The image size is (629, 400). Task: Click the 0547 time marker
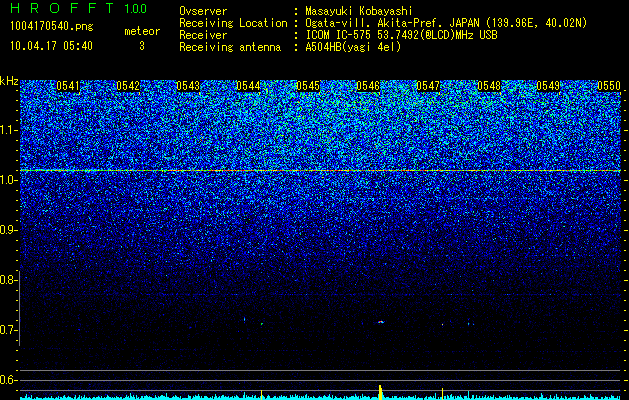click(428, 86)
